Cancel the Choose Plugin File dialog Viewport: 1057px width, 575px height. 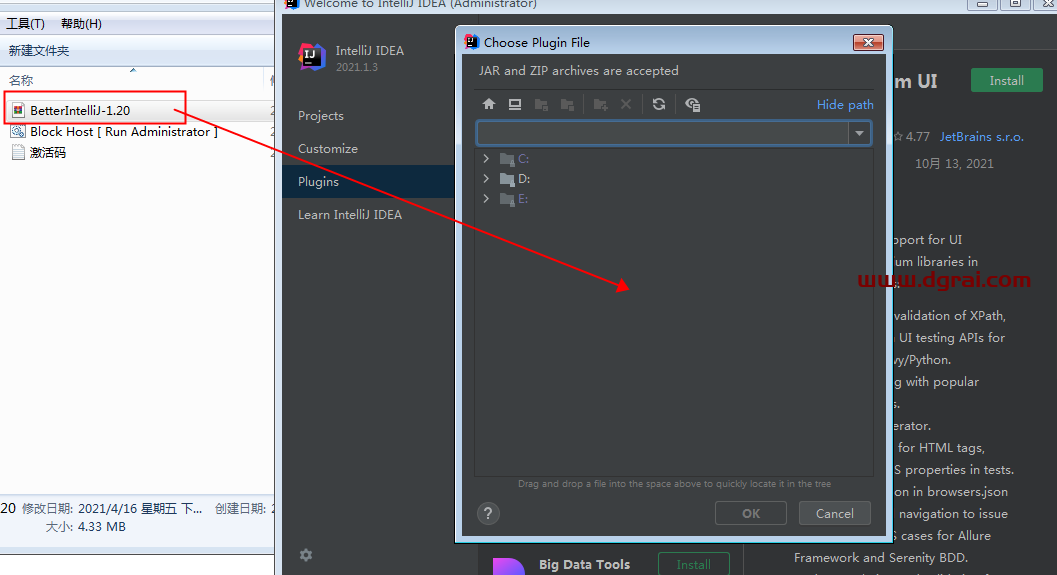[x=835, y=514]
